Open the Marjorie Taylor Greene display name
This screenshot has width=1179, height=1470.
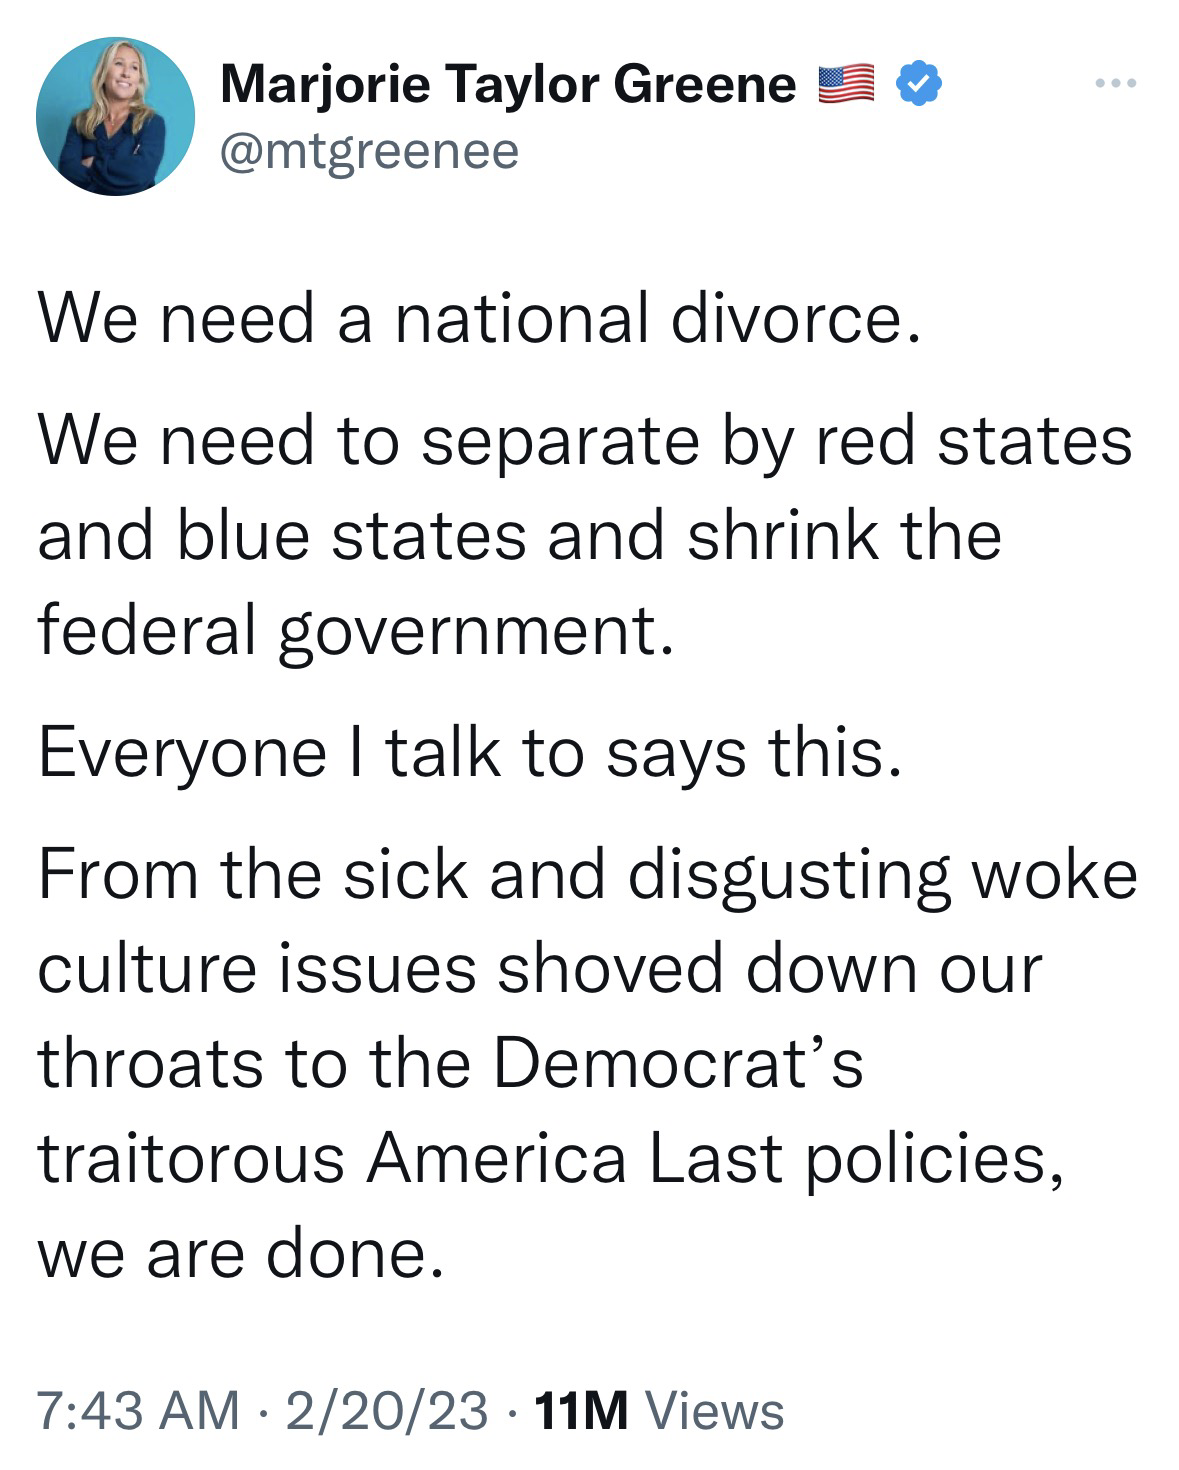tap(508, 84)
